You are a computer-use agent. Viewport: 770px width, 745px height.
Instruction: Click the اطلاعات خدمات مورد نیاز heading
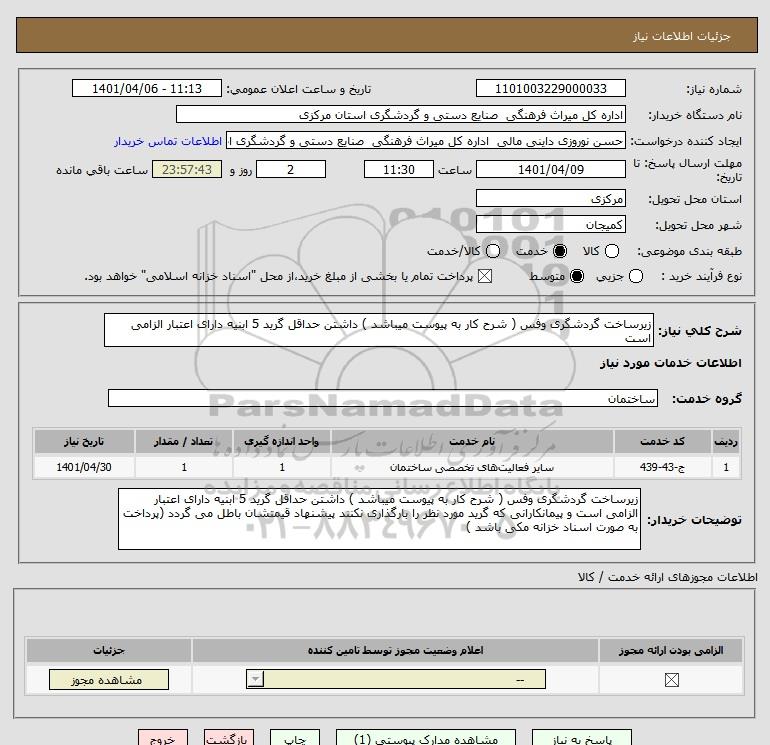click(670, 363)
